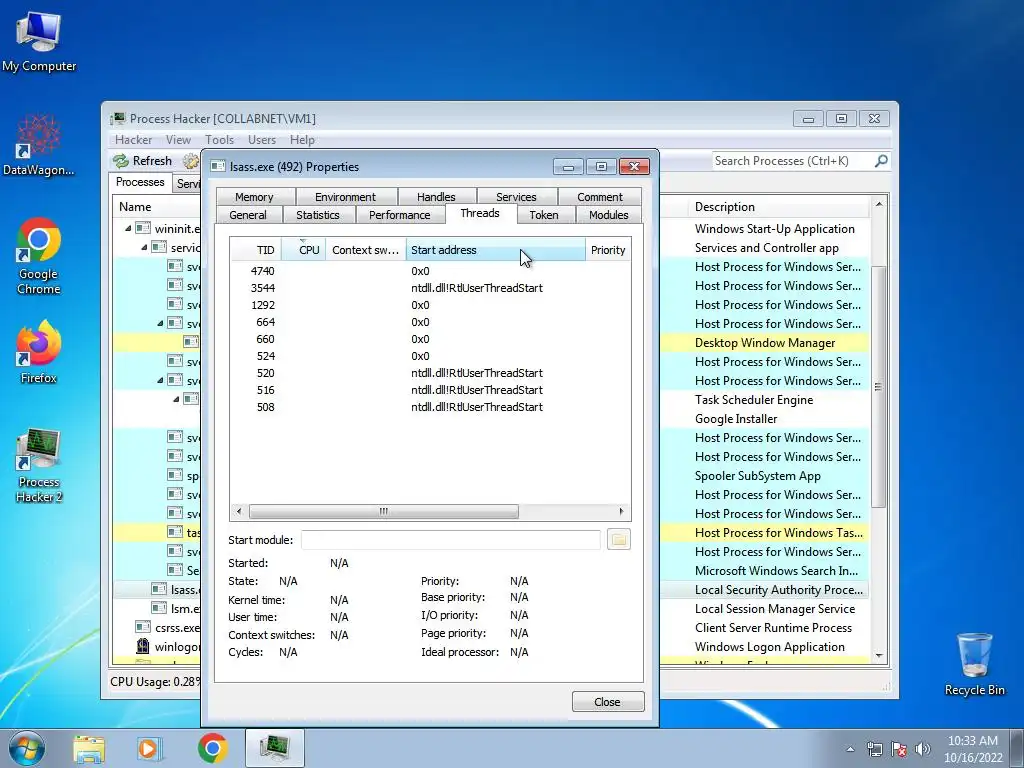Collapse the wininit.exe tree node

click(128, 229)
